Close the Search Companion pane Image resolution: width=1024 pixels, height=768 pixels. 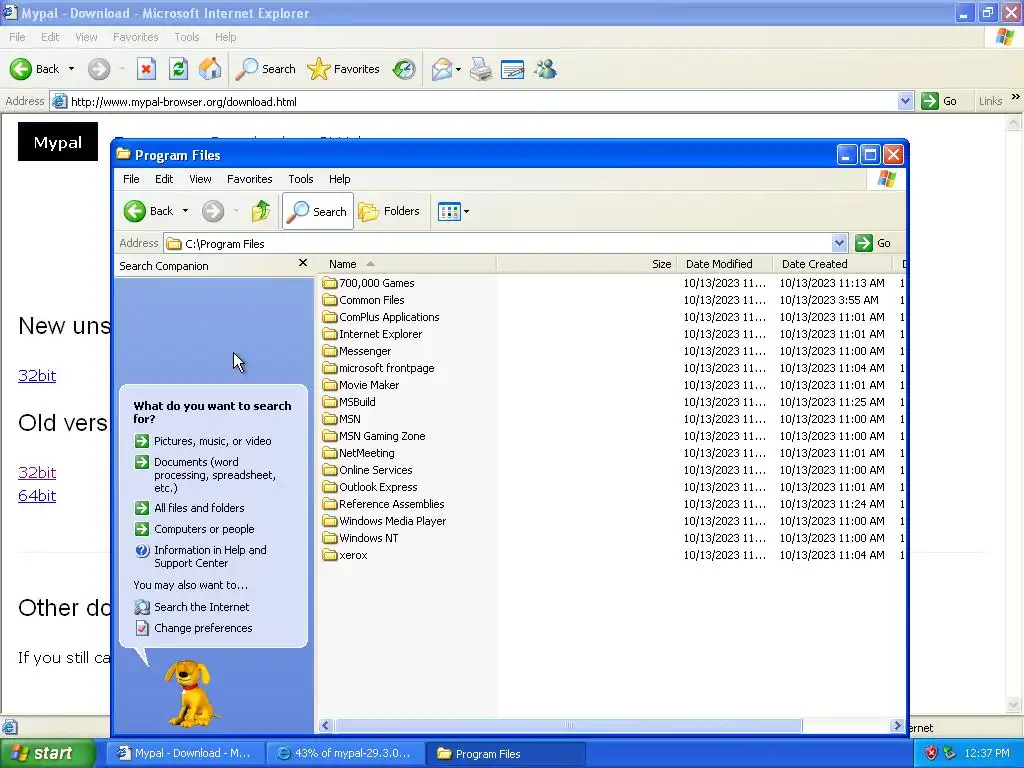click(302, 263)
